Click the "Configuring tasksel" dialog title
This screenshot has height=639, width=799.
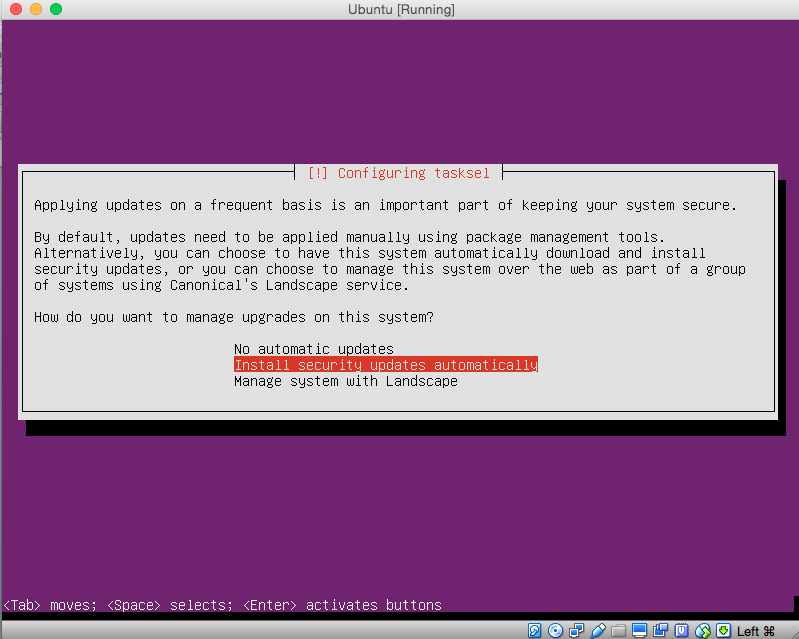pyautogui.click(x=399, y=173)
